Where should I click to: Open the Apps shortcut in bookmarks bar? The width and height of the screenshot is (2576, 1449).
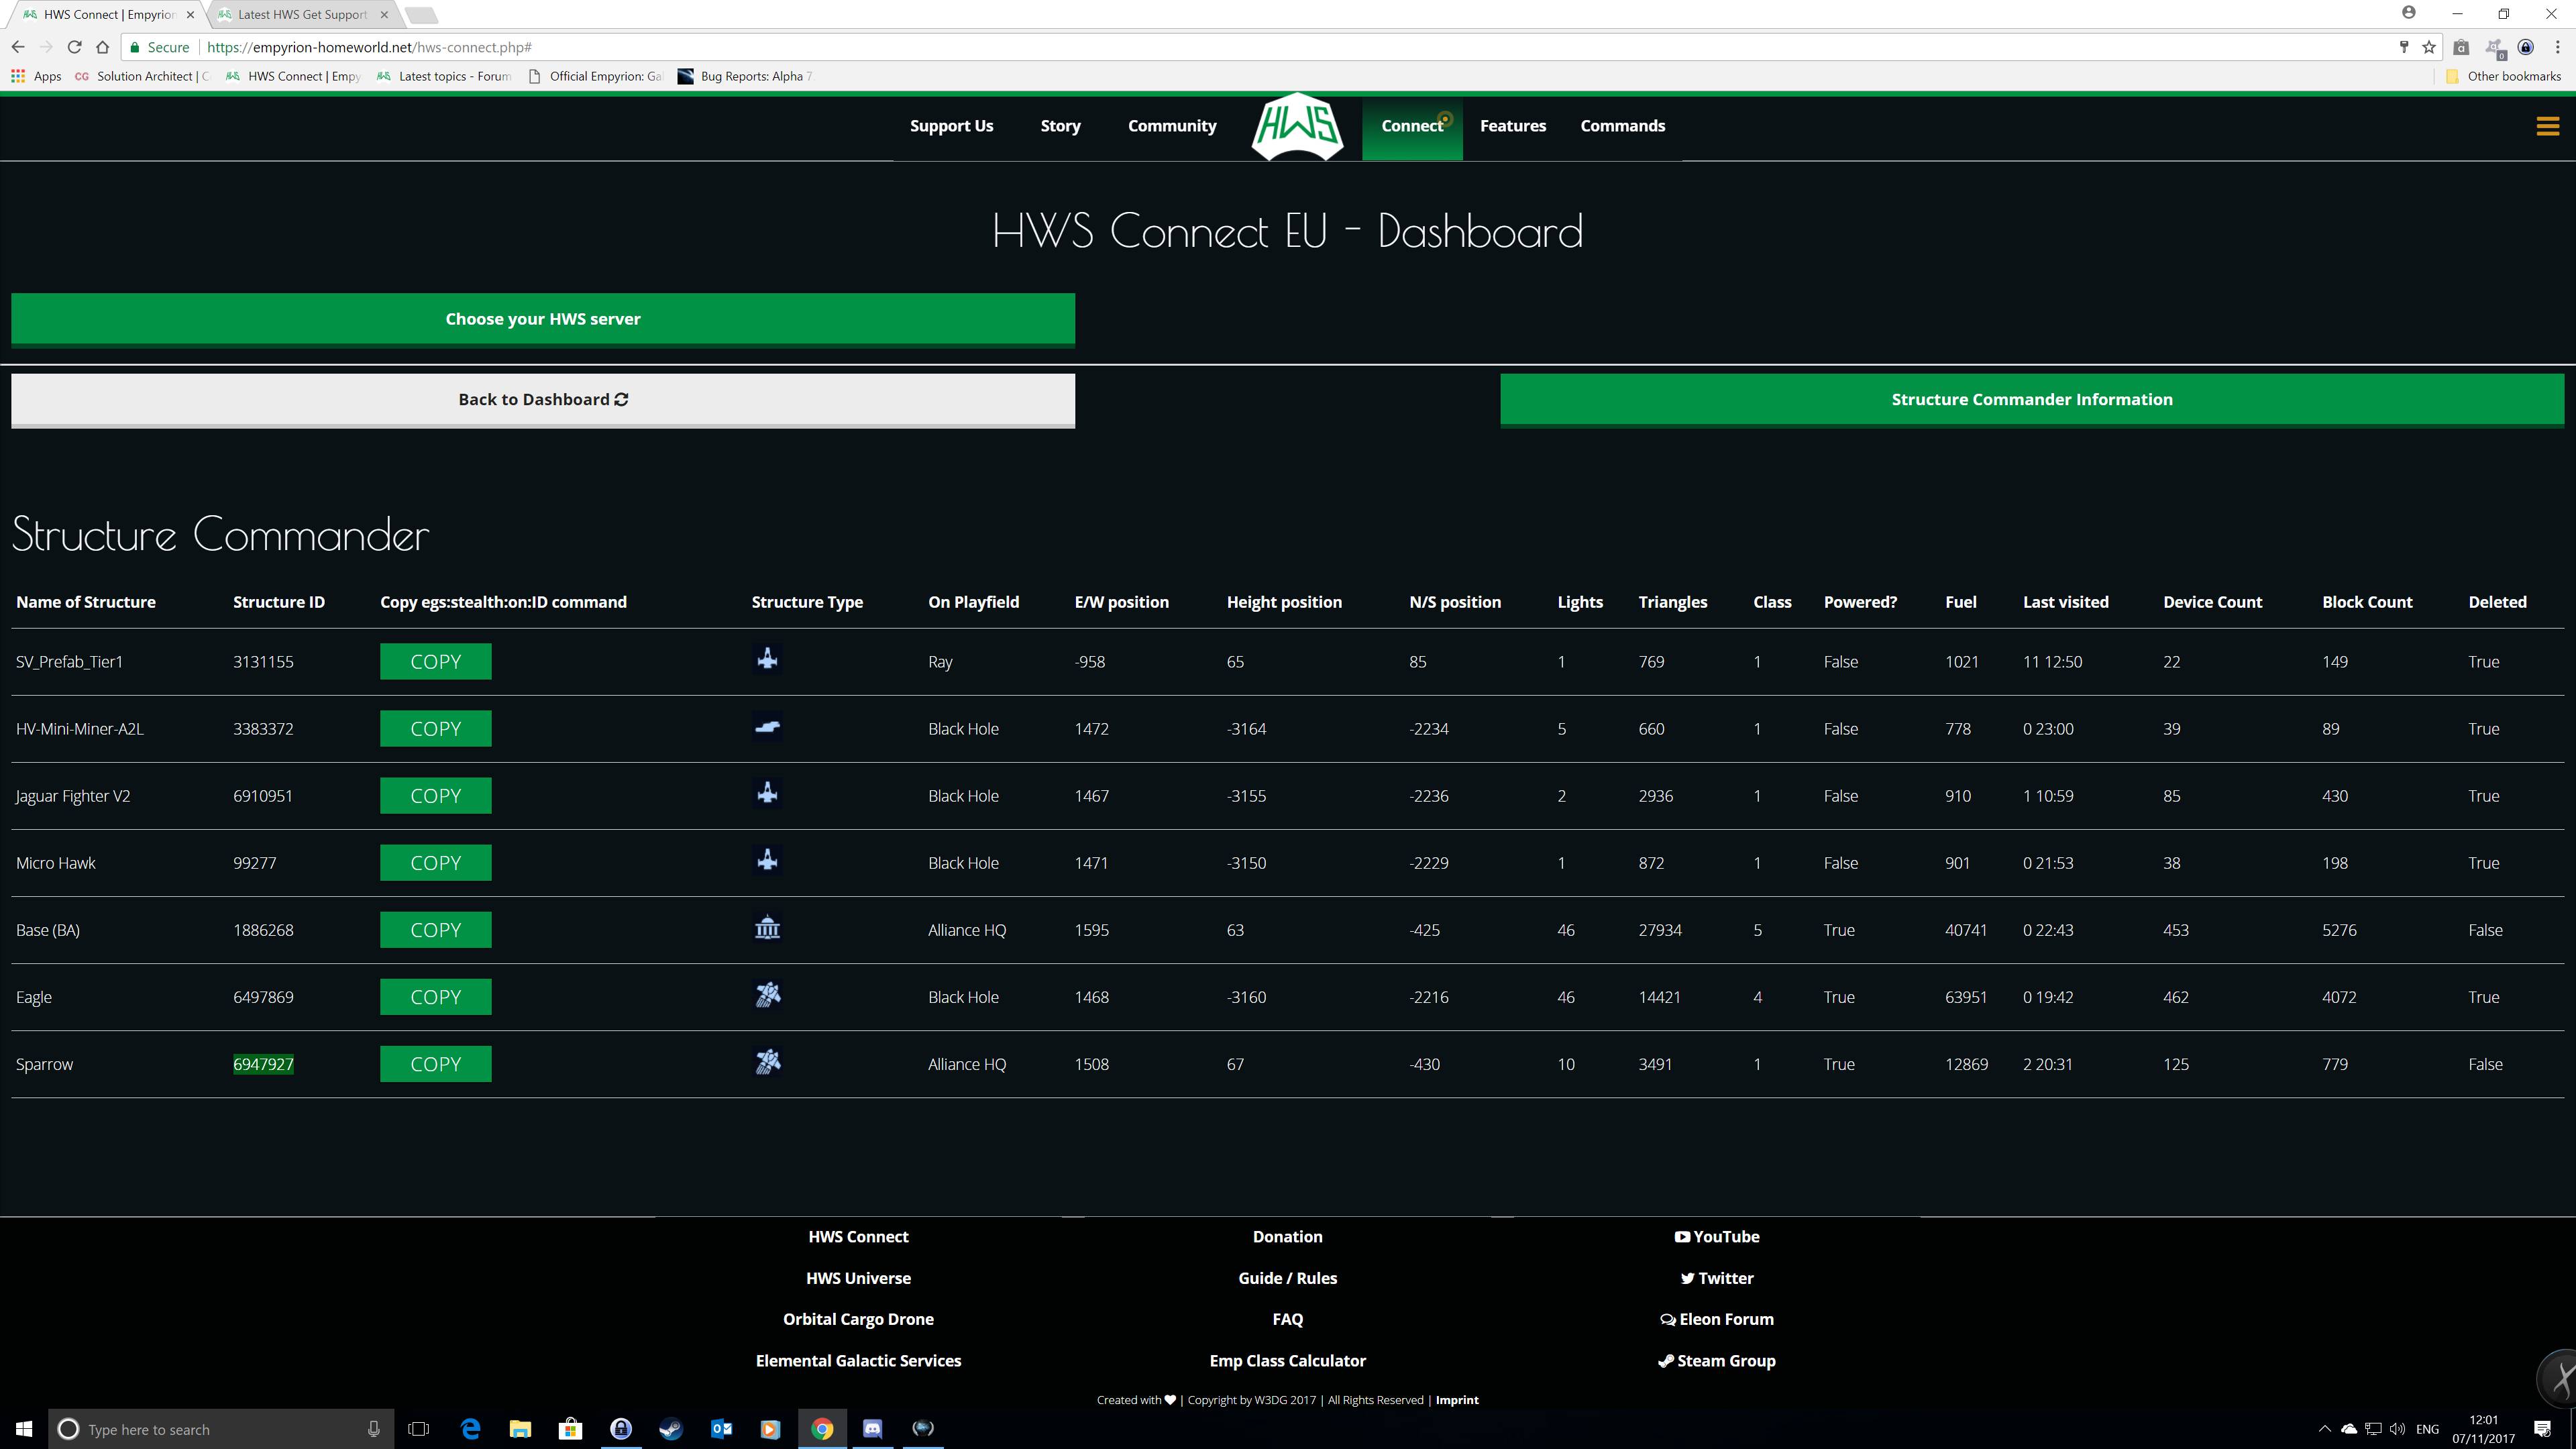point(36,76)
